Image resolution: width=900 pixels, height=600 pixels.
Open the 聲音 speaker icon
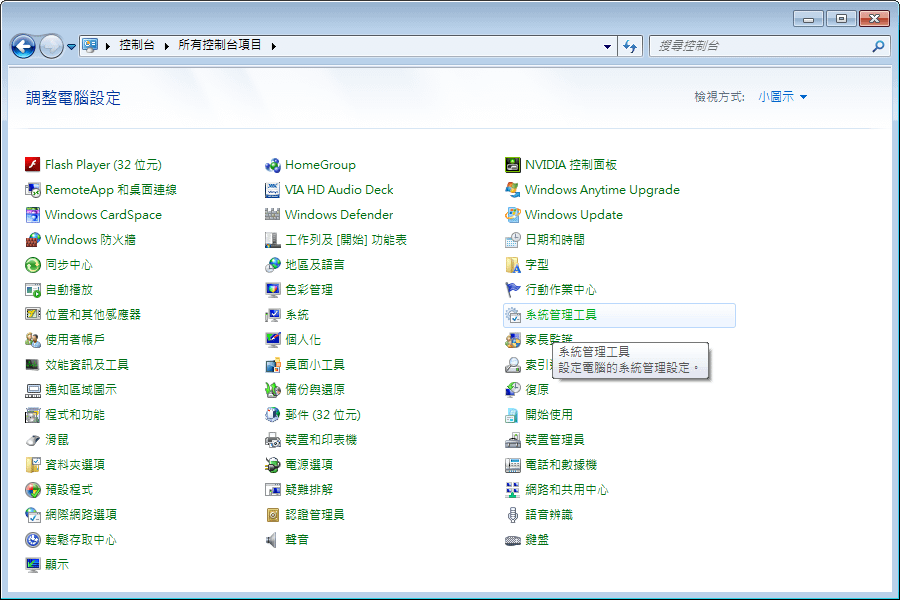coord(273,540)
